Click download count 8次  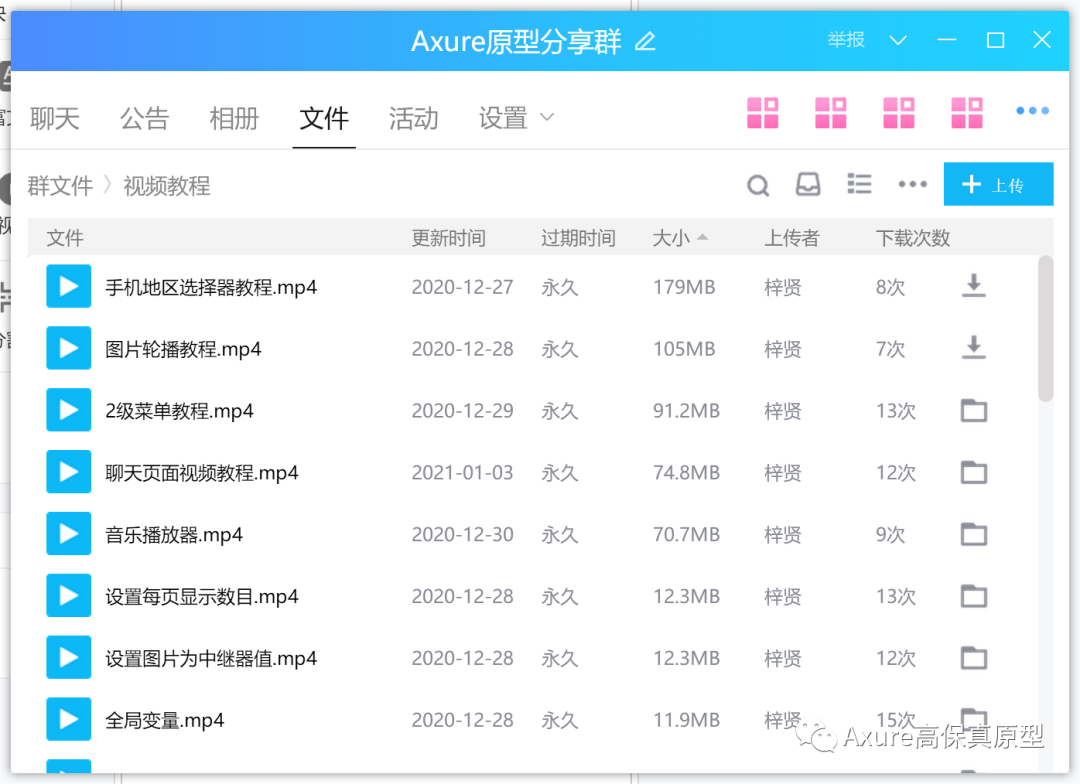(890, 287)
